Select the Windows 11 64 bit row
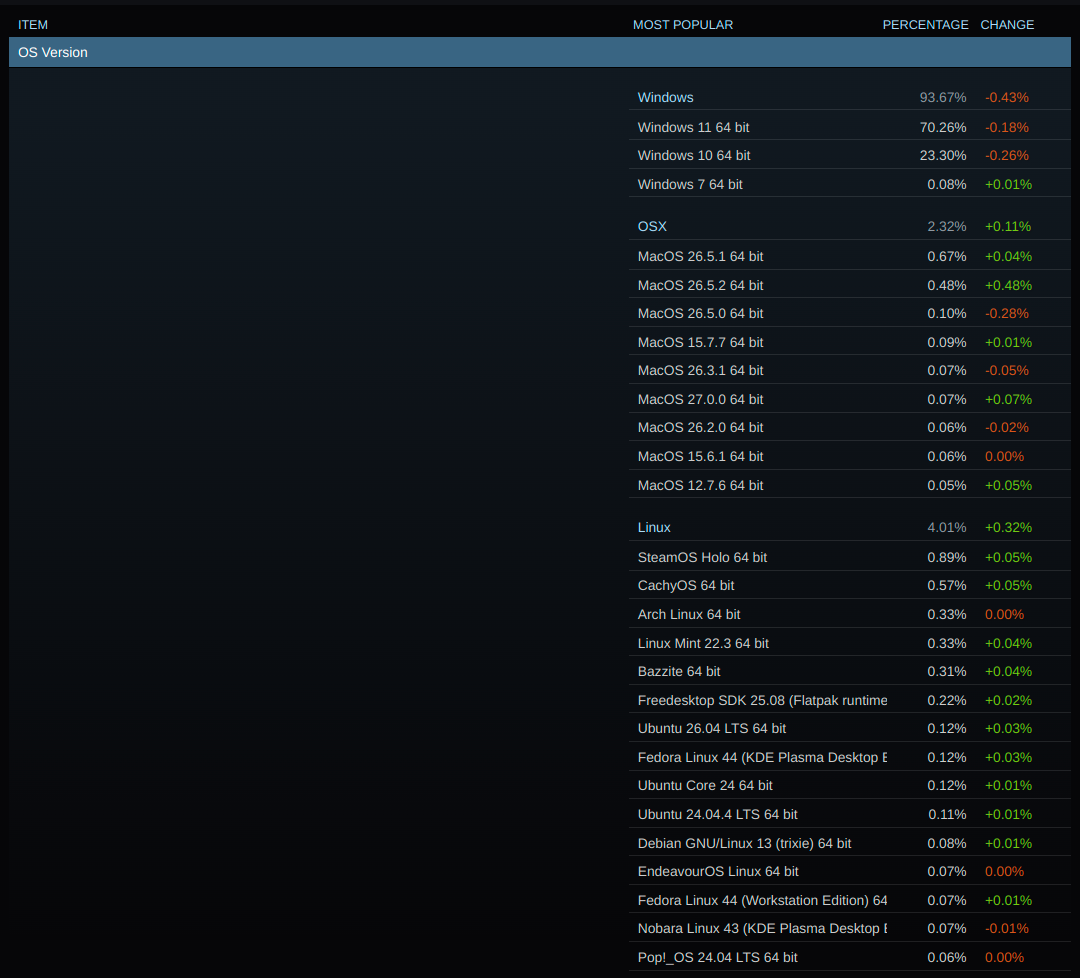The height and width of the screenshot is (978, 1080). point(849,127)
